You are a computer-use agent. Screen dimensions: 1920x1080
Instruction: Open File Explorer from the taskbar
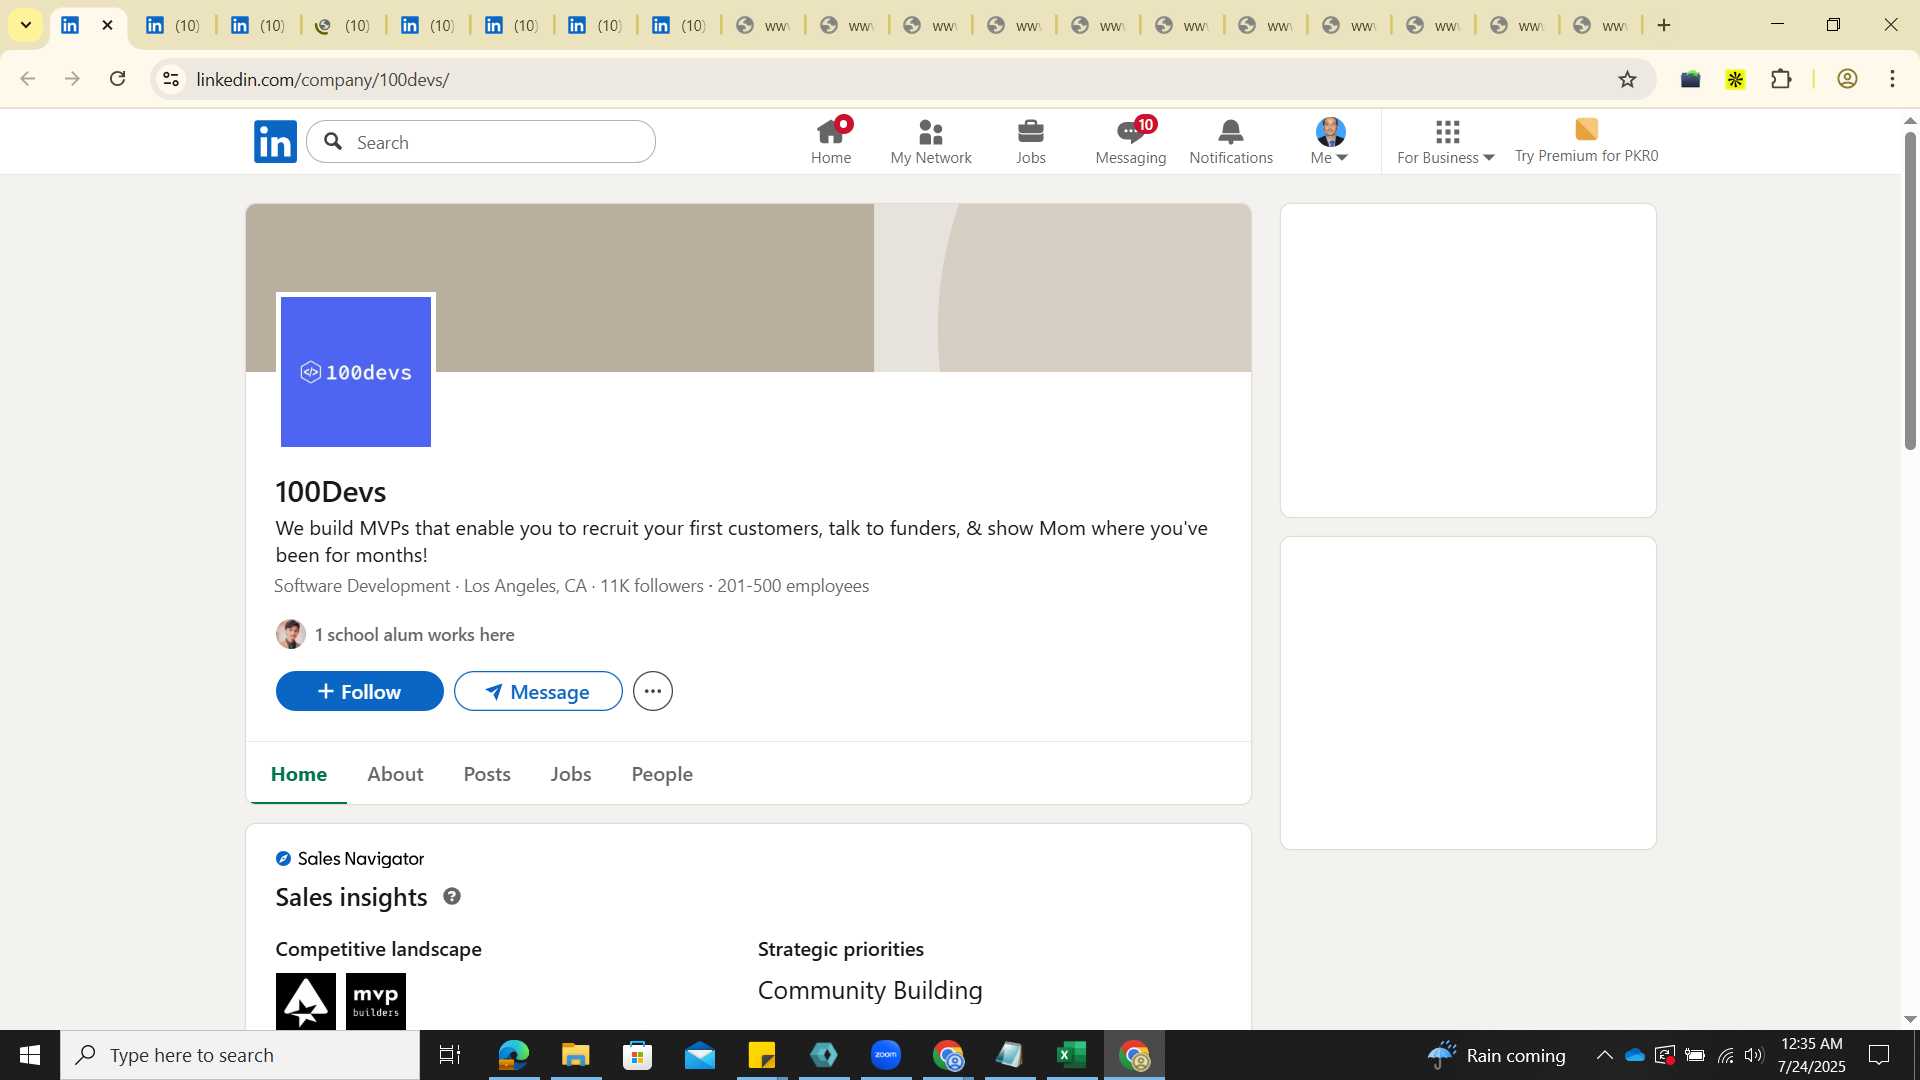(575, 1055)
